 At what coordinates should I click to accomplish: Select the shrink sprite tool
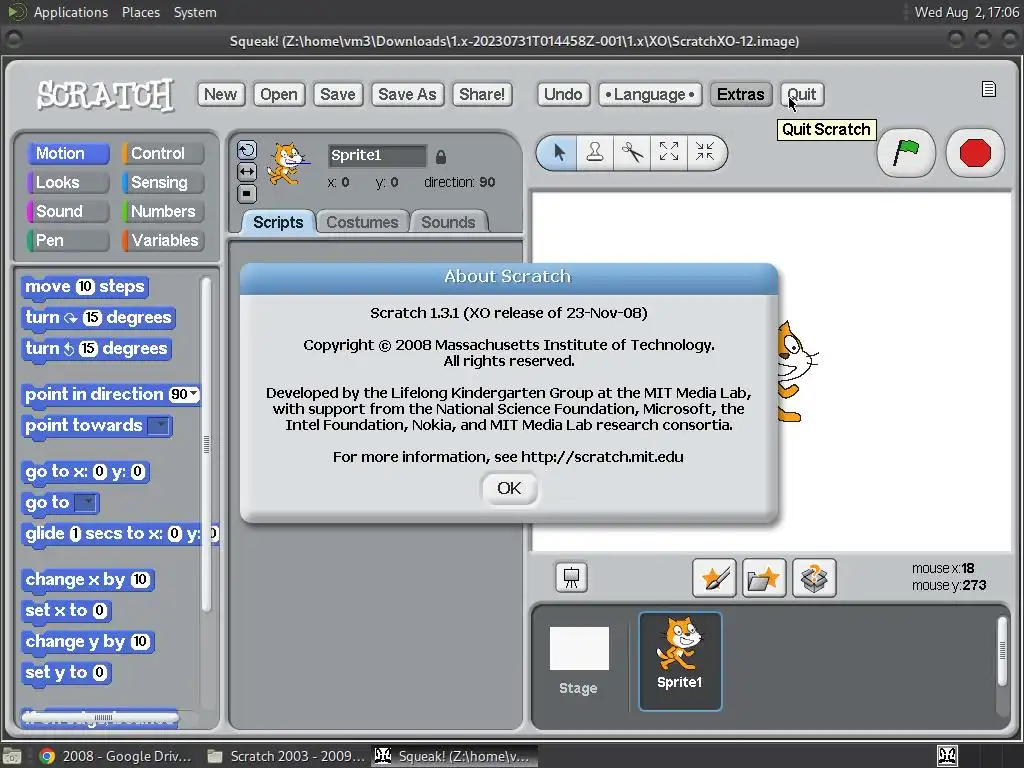[705, 153]
